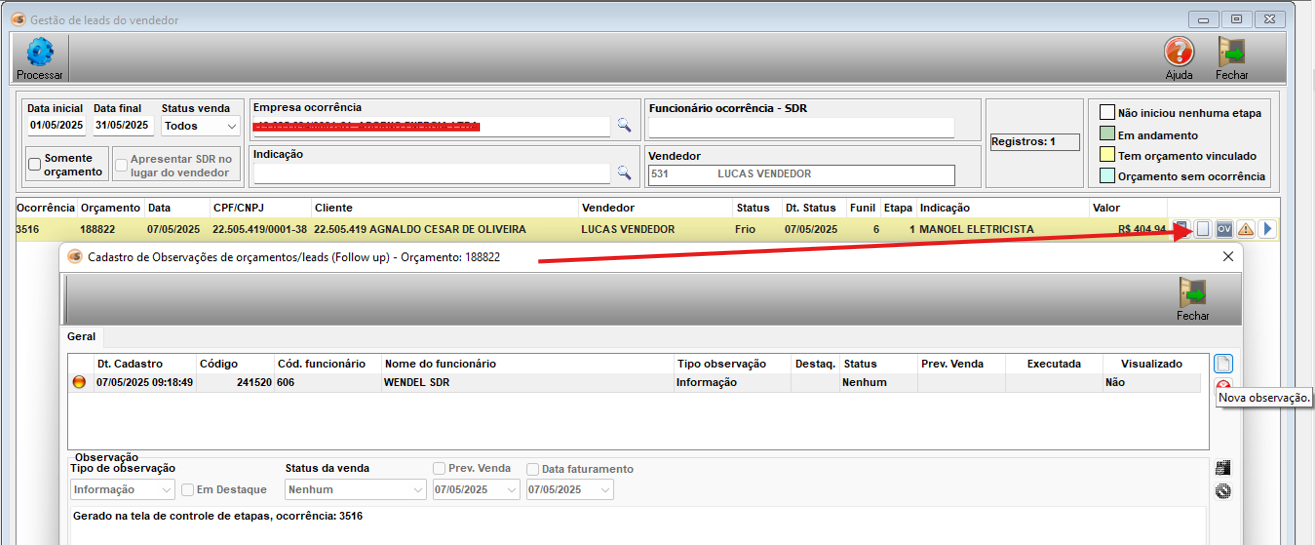The height and width of the screenshot is (545, 1315).
Task: Check the Data faturamento checkbox
Action: point(533,469)
